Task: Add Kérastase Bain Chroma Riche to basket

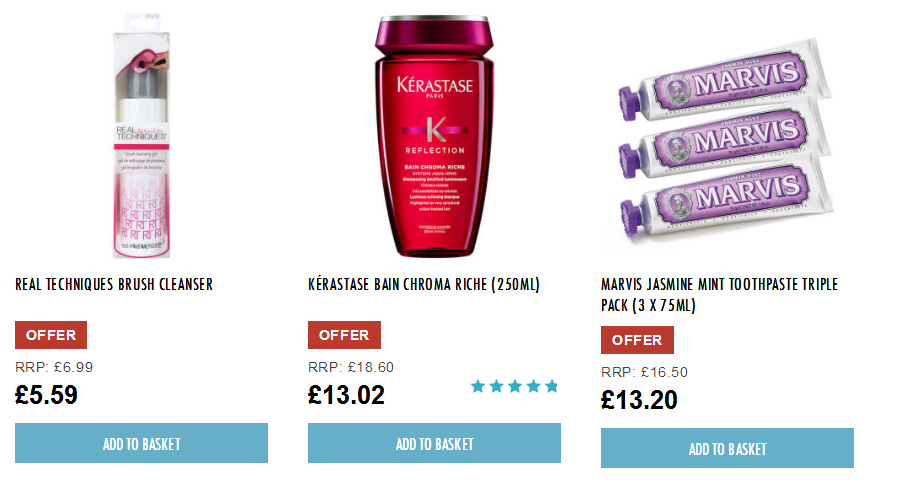Action: coord(434,443)
